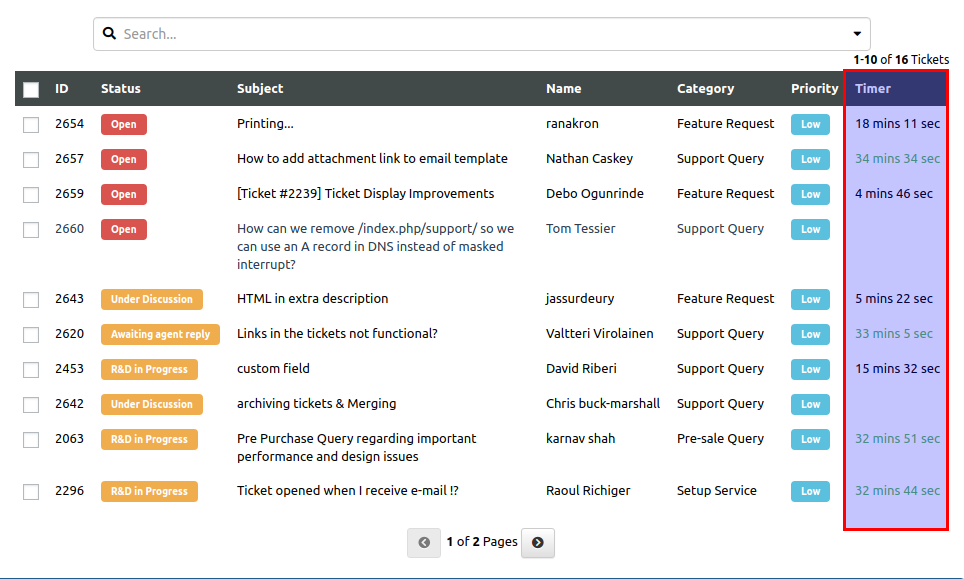Open 'custom field' ticket by David Riberi

[x=274, y=369]
